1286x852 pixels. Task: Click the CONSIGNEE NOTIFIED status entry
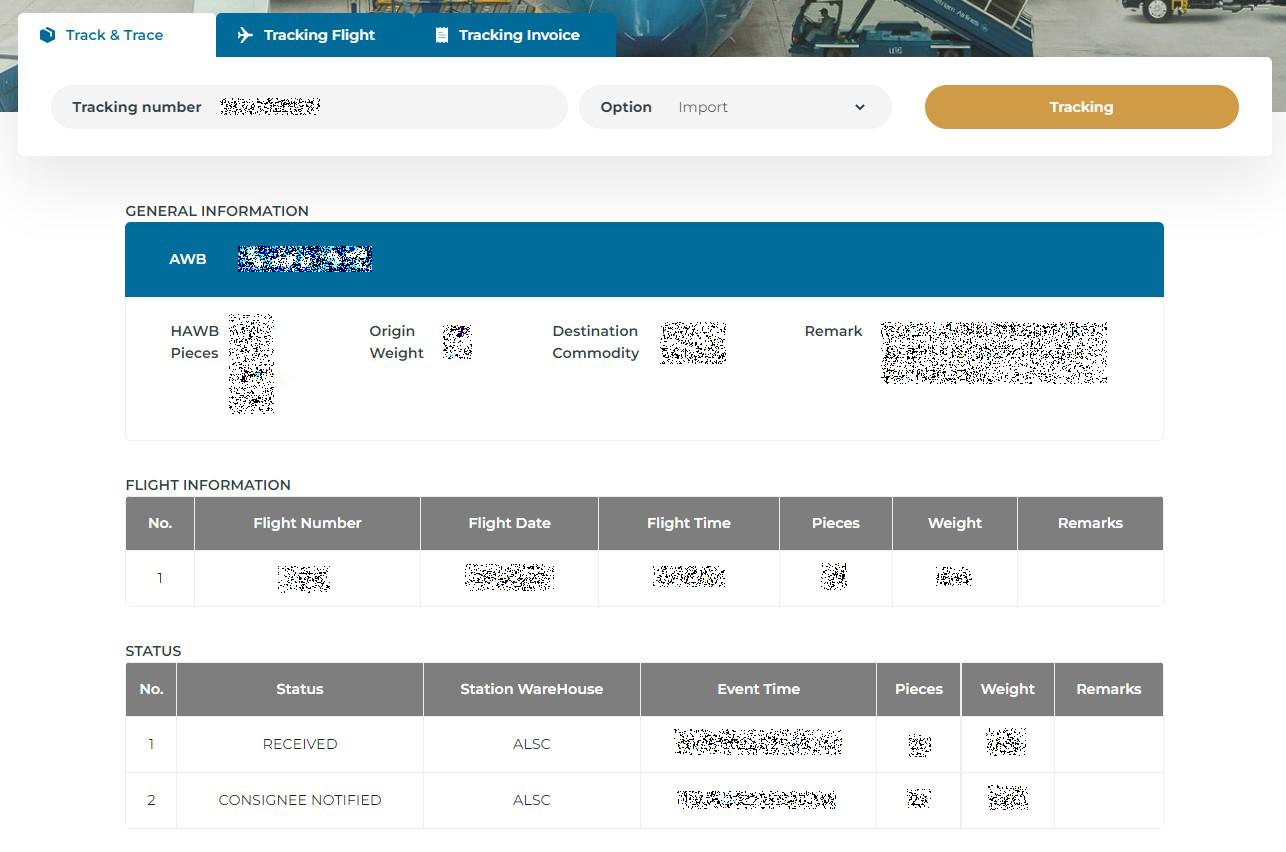(x=299, y=800)
